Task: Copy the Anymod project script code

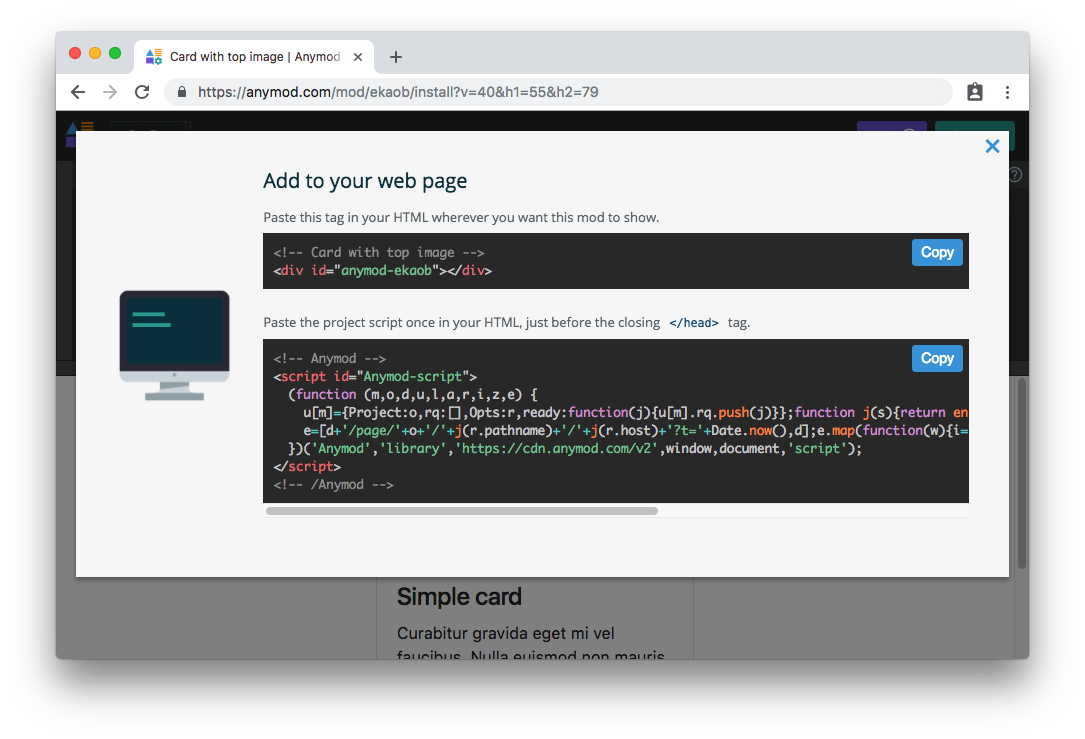Action: click(937, 358)
